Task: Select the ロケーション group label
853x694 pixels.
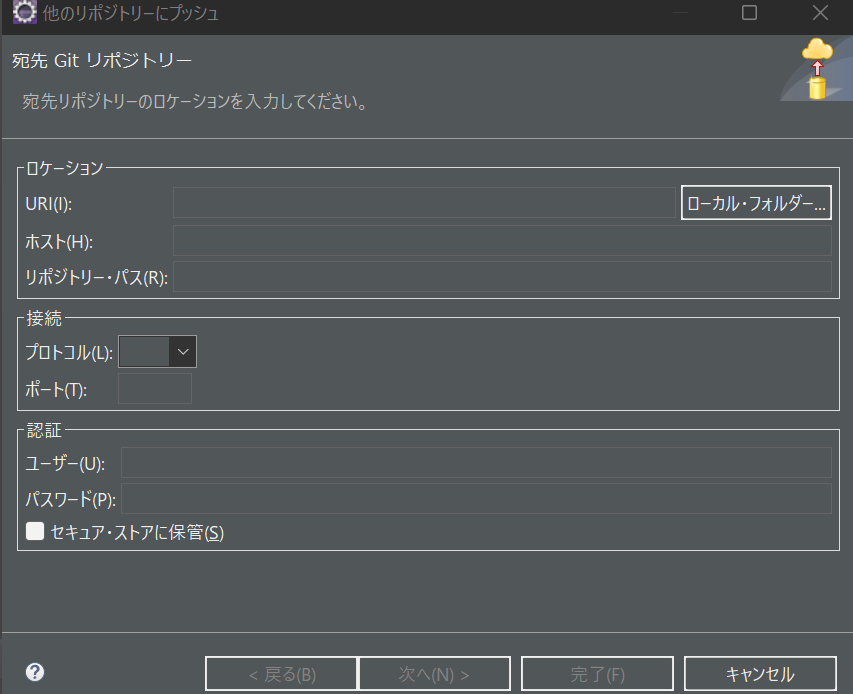Action: 63,168
